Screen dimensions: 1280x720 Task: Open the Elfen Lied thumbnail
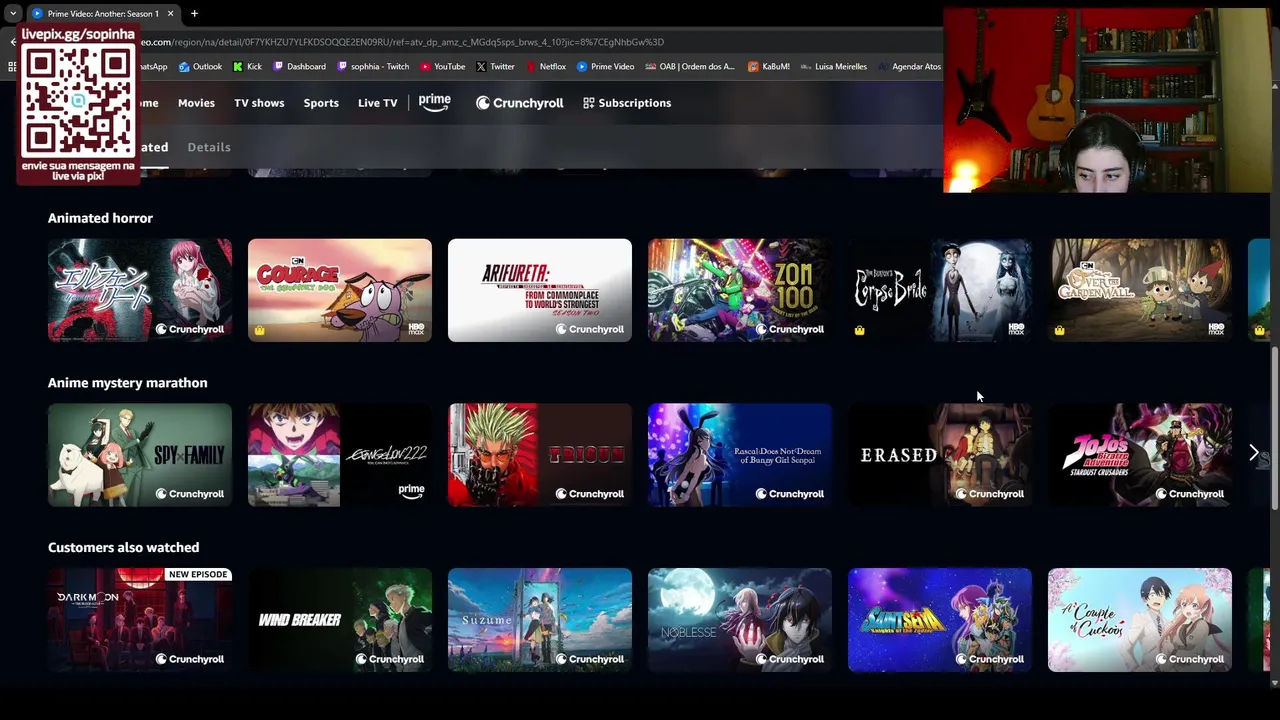click(x=140, y=290)
